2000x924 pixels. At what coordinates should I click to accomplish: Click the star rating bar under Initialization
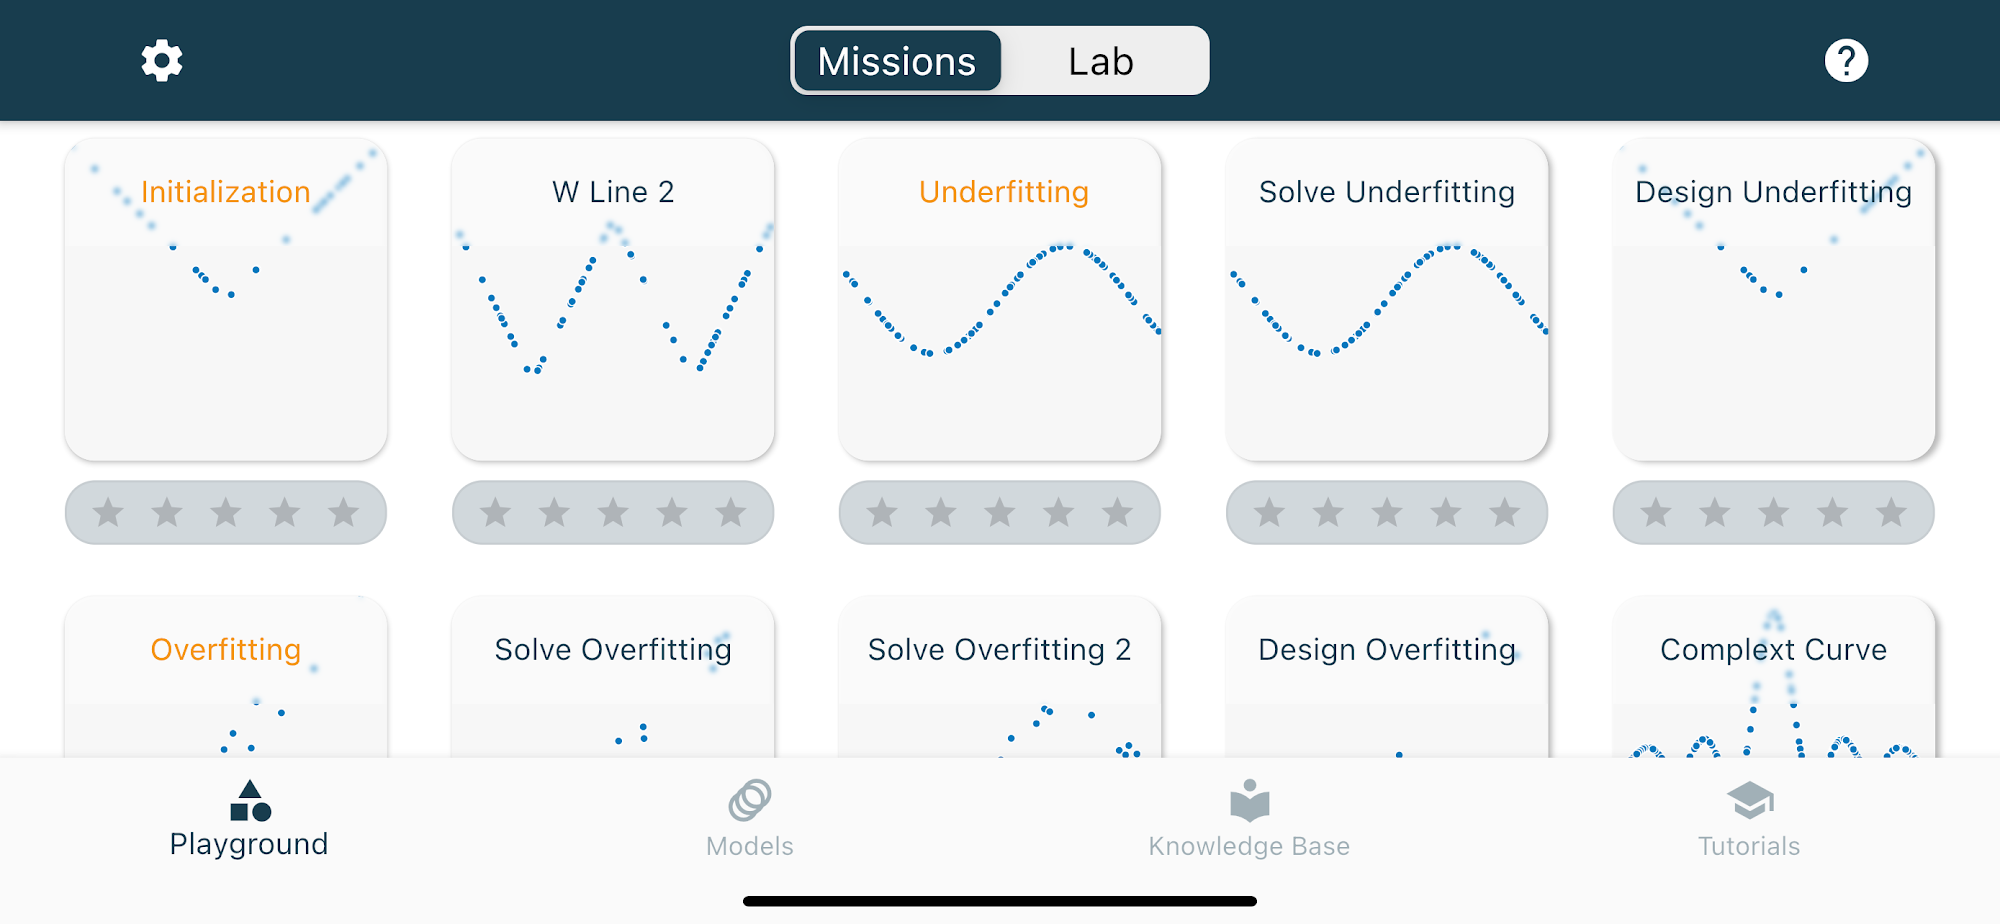click(226, 513)
